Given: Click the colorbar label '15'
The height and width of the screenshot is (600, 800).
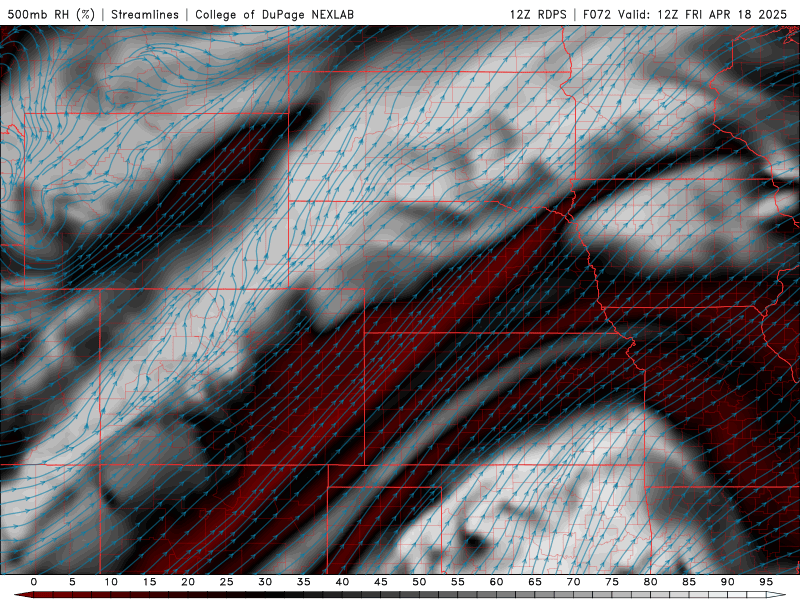Looking at the screenshot, I should pos(149,582).
